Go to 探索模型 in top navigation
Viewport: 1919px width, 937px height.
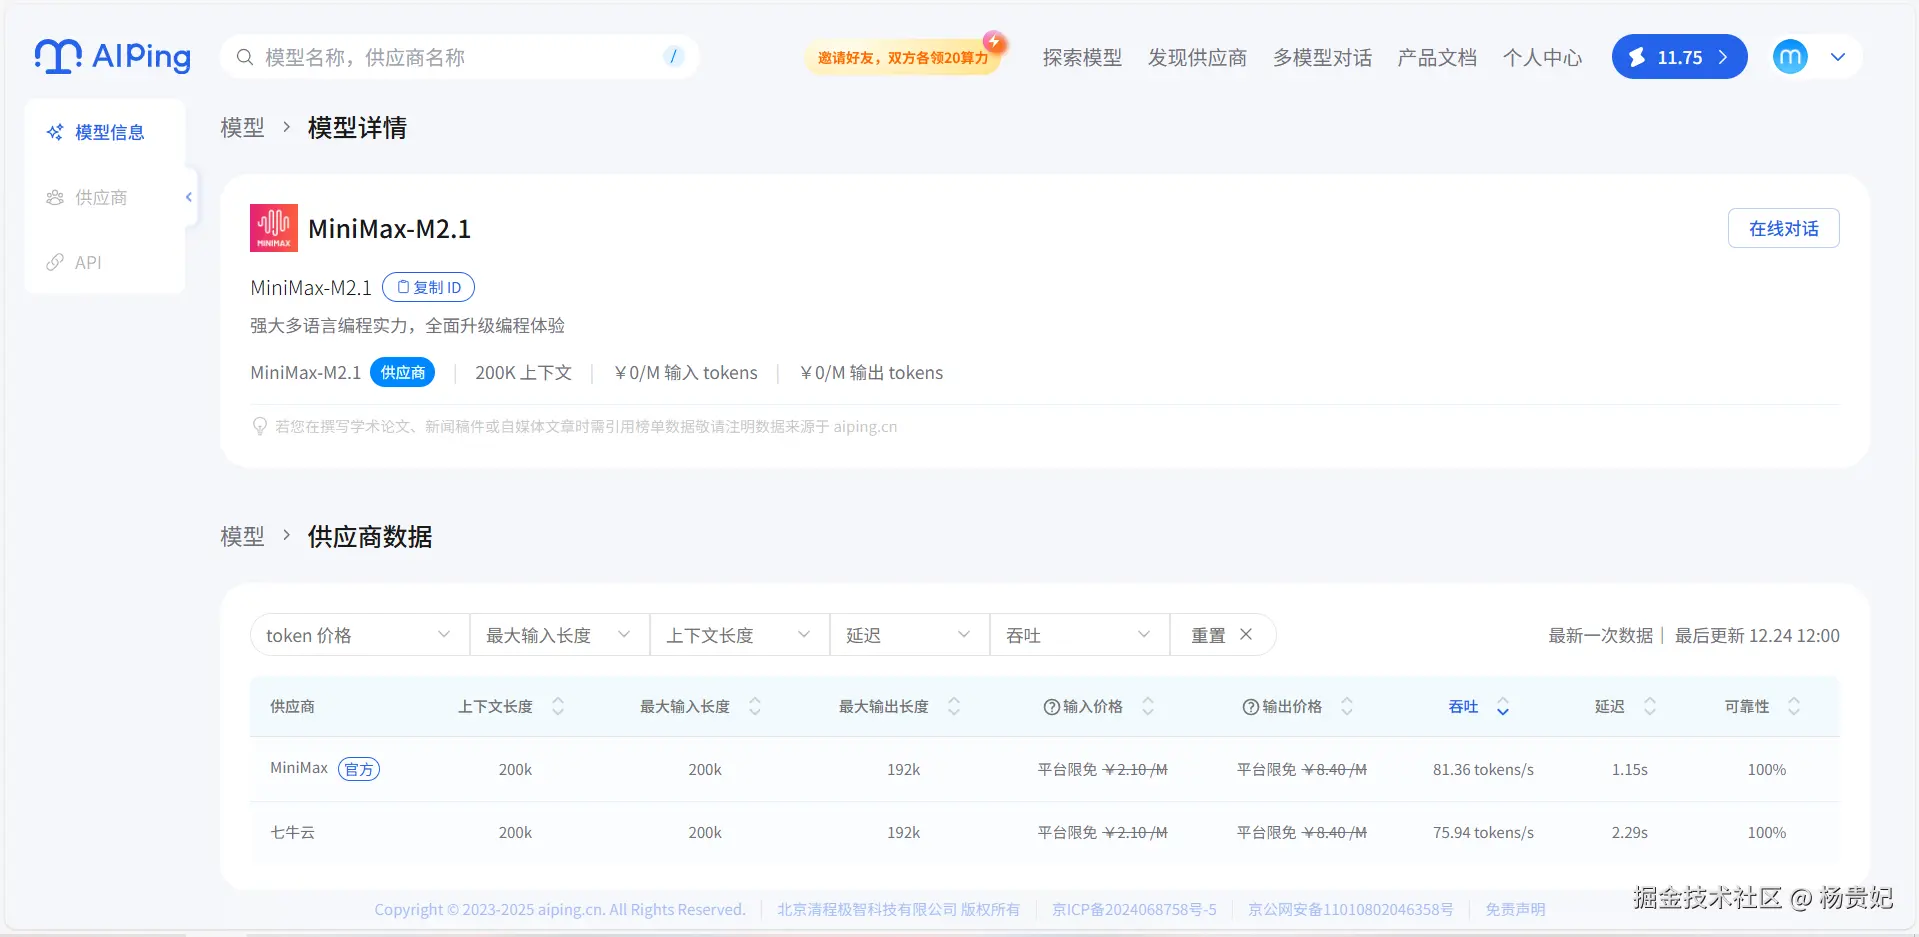click(1082, 58)
